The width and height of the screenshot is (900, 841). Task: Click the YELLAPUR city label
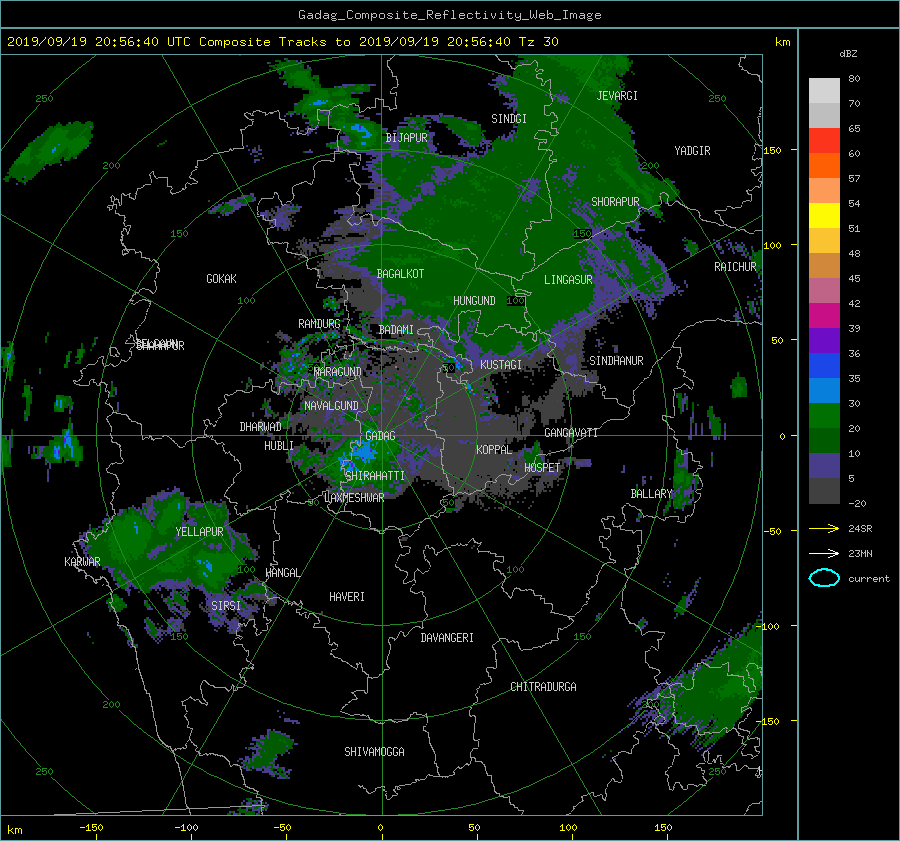pyautogui.click(x=199, y=532)
